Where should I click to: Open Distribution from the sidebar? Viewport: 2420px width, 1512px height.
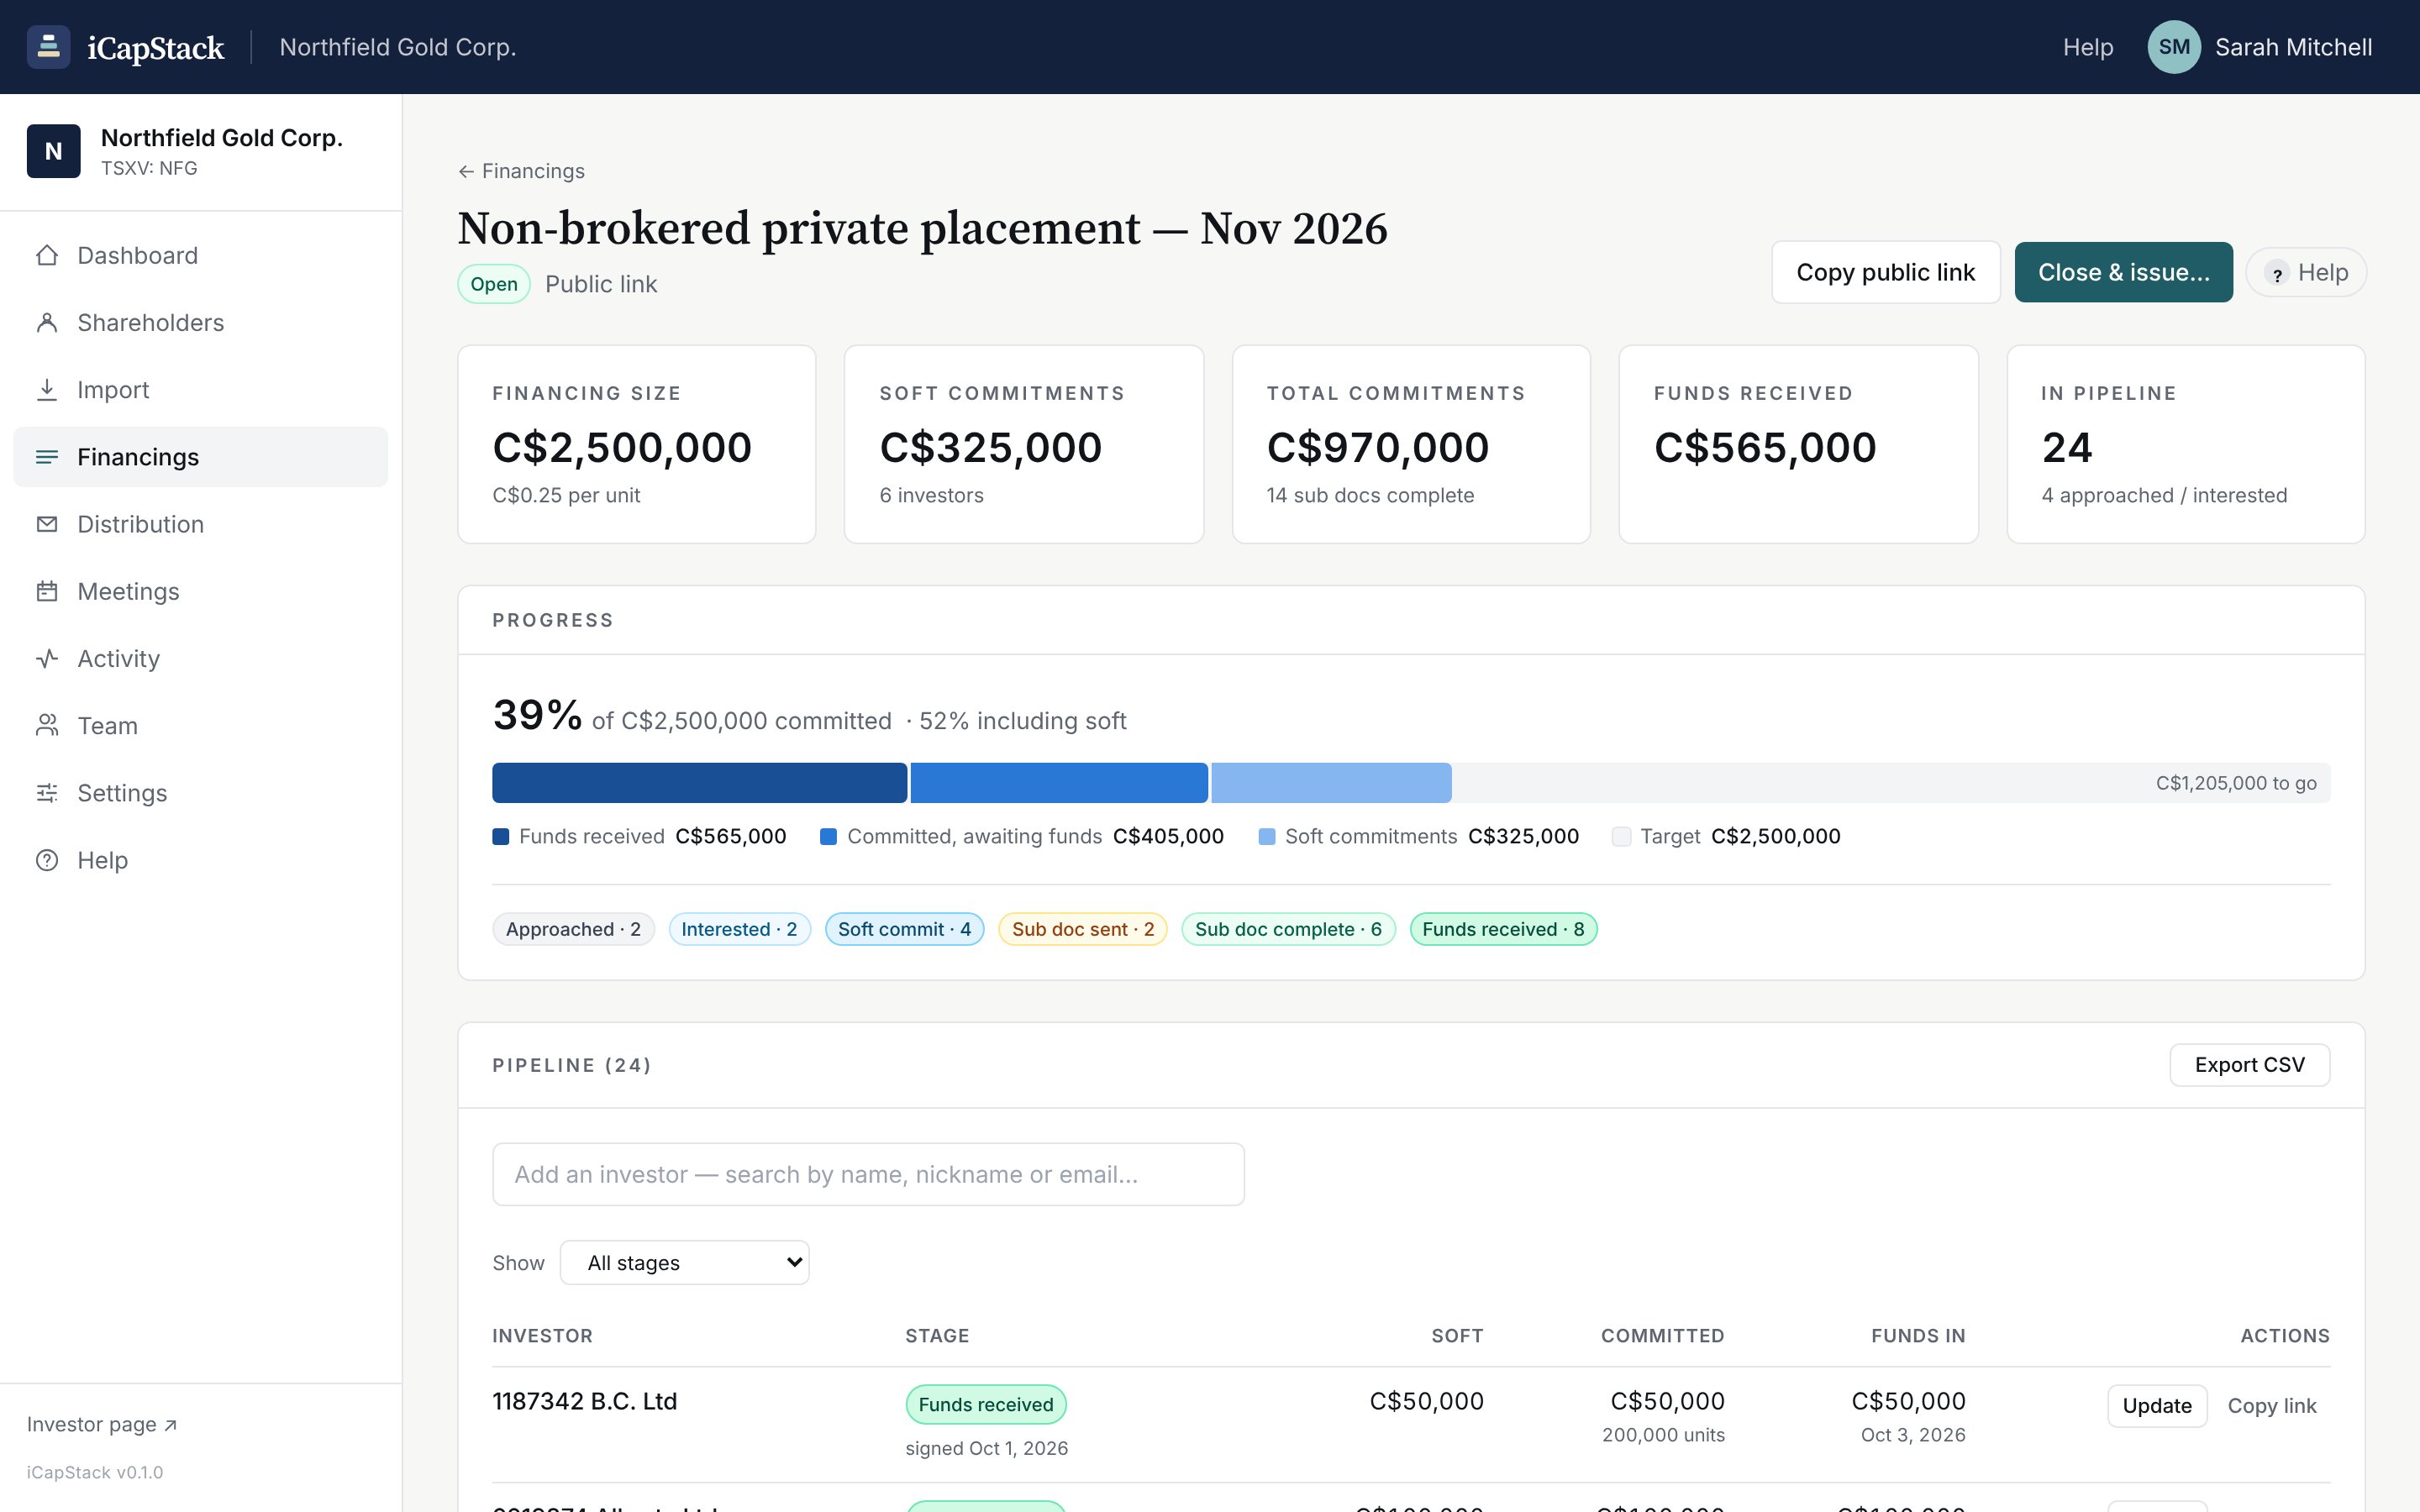point(200,524)
